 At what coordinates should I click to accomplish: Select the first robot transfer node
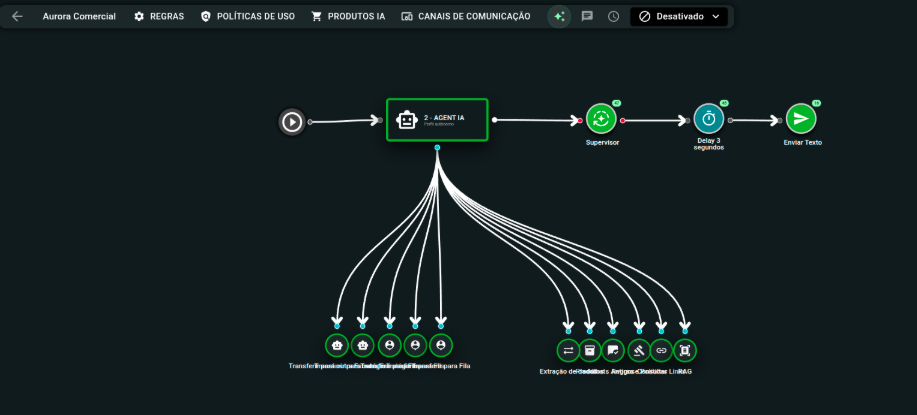point(337,345)
